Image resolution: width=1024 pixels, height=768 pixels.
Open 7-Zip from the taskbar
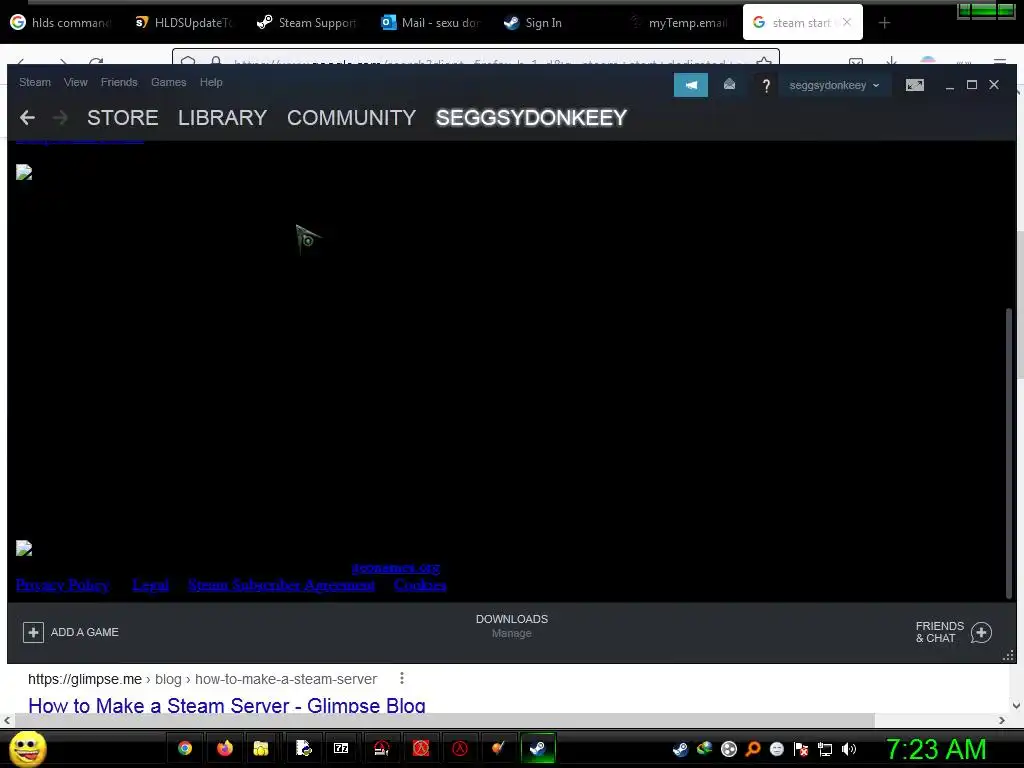click(341, 748)
